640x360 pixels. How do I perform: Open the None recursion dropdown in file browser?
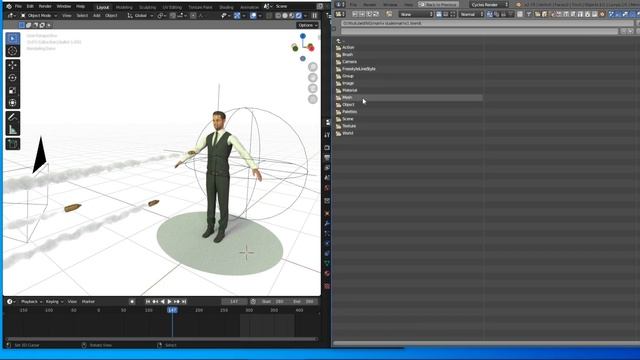click(416, 14)
